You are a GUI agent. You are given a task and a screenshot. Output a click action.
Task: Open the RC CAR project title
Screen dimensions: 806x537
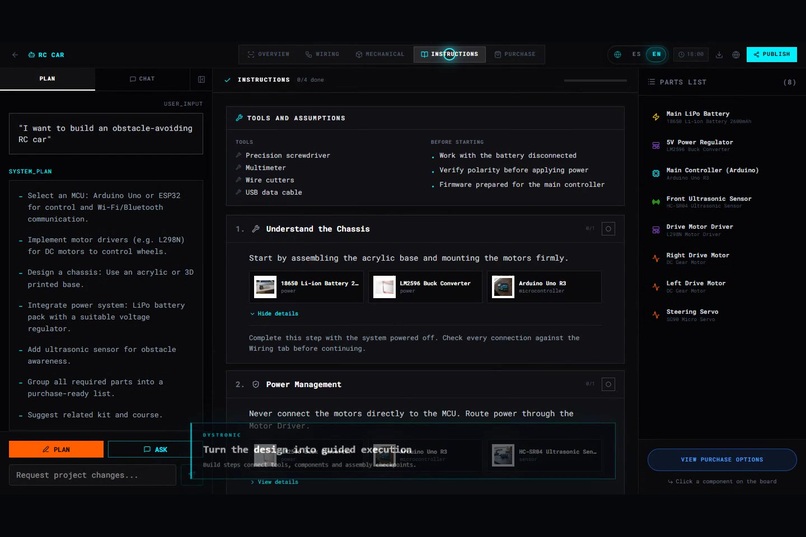46,54
